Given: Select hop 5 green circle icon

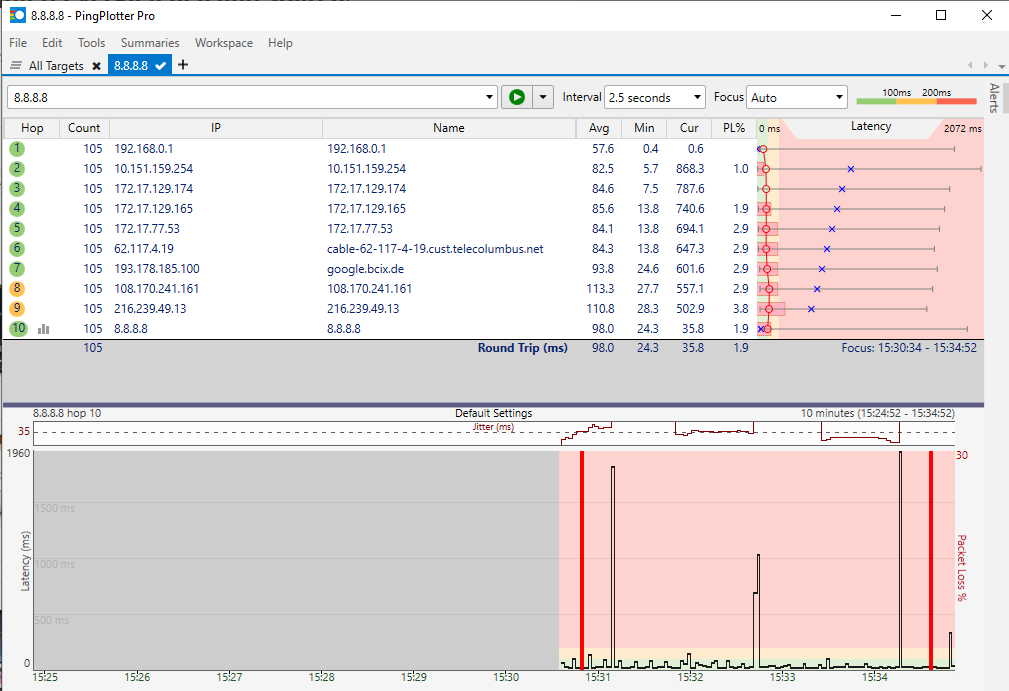Looking at the screenshot, I should (x=17, y=228).
